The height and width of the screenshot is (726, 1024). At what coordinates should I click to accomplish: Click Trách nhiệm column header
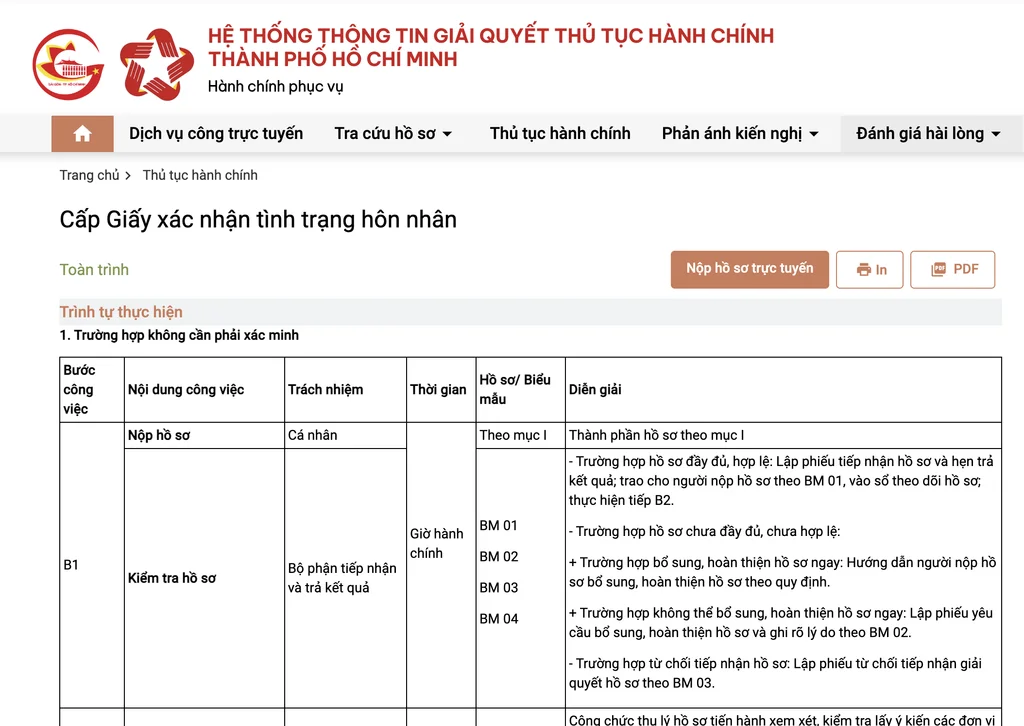345,389
